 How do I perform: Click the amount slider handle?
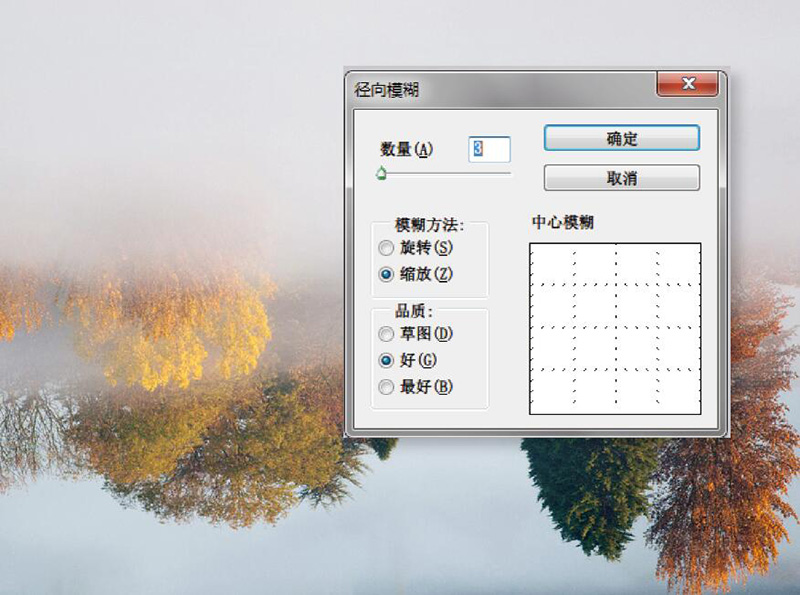tap(383, 173)
